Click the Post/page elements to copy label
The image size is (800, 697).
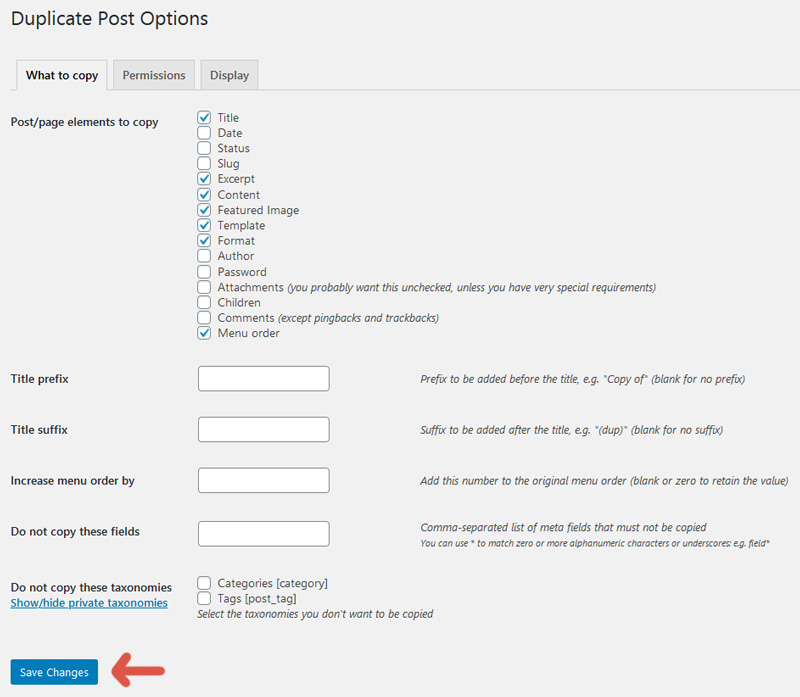(84, 122)
